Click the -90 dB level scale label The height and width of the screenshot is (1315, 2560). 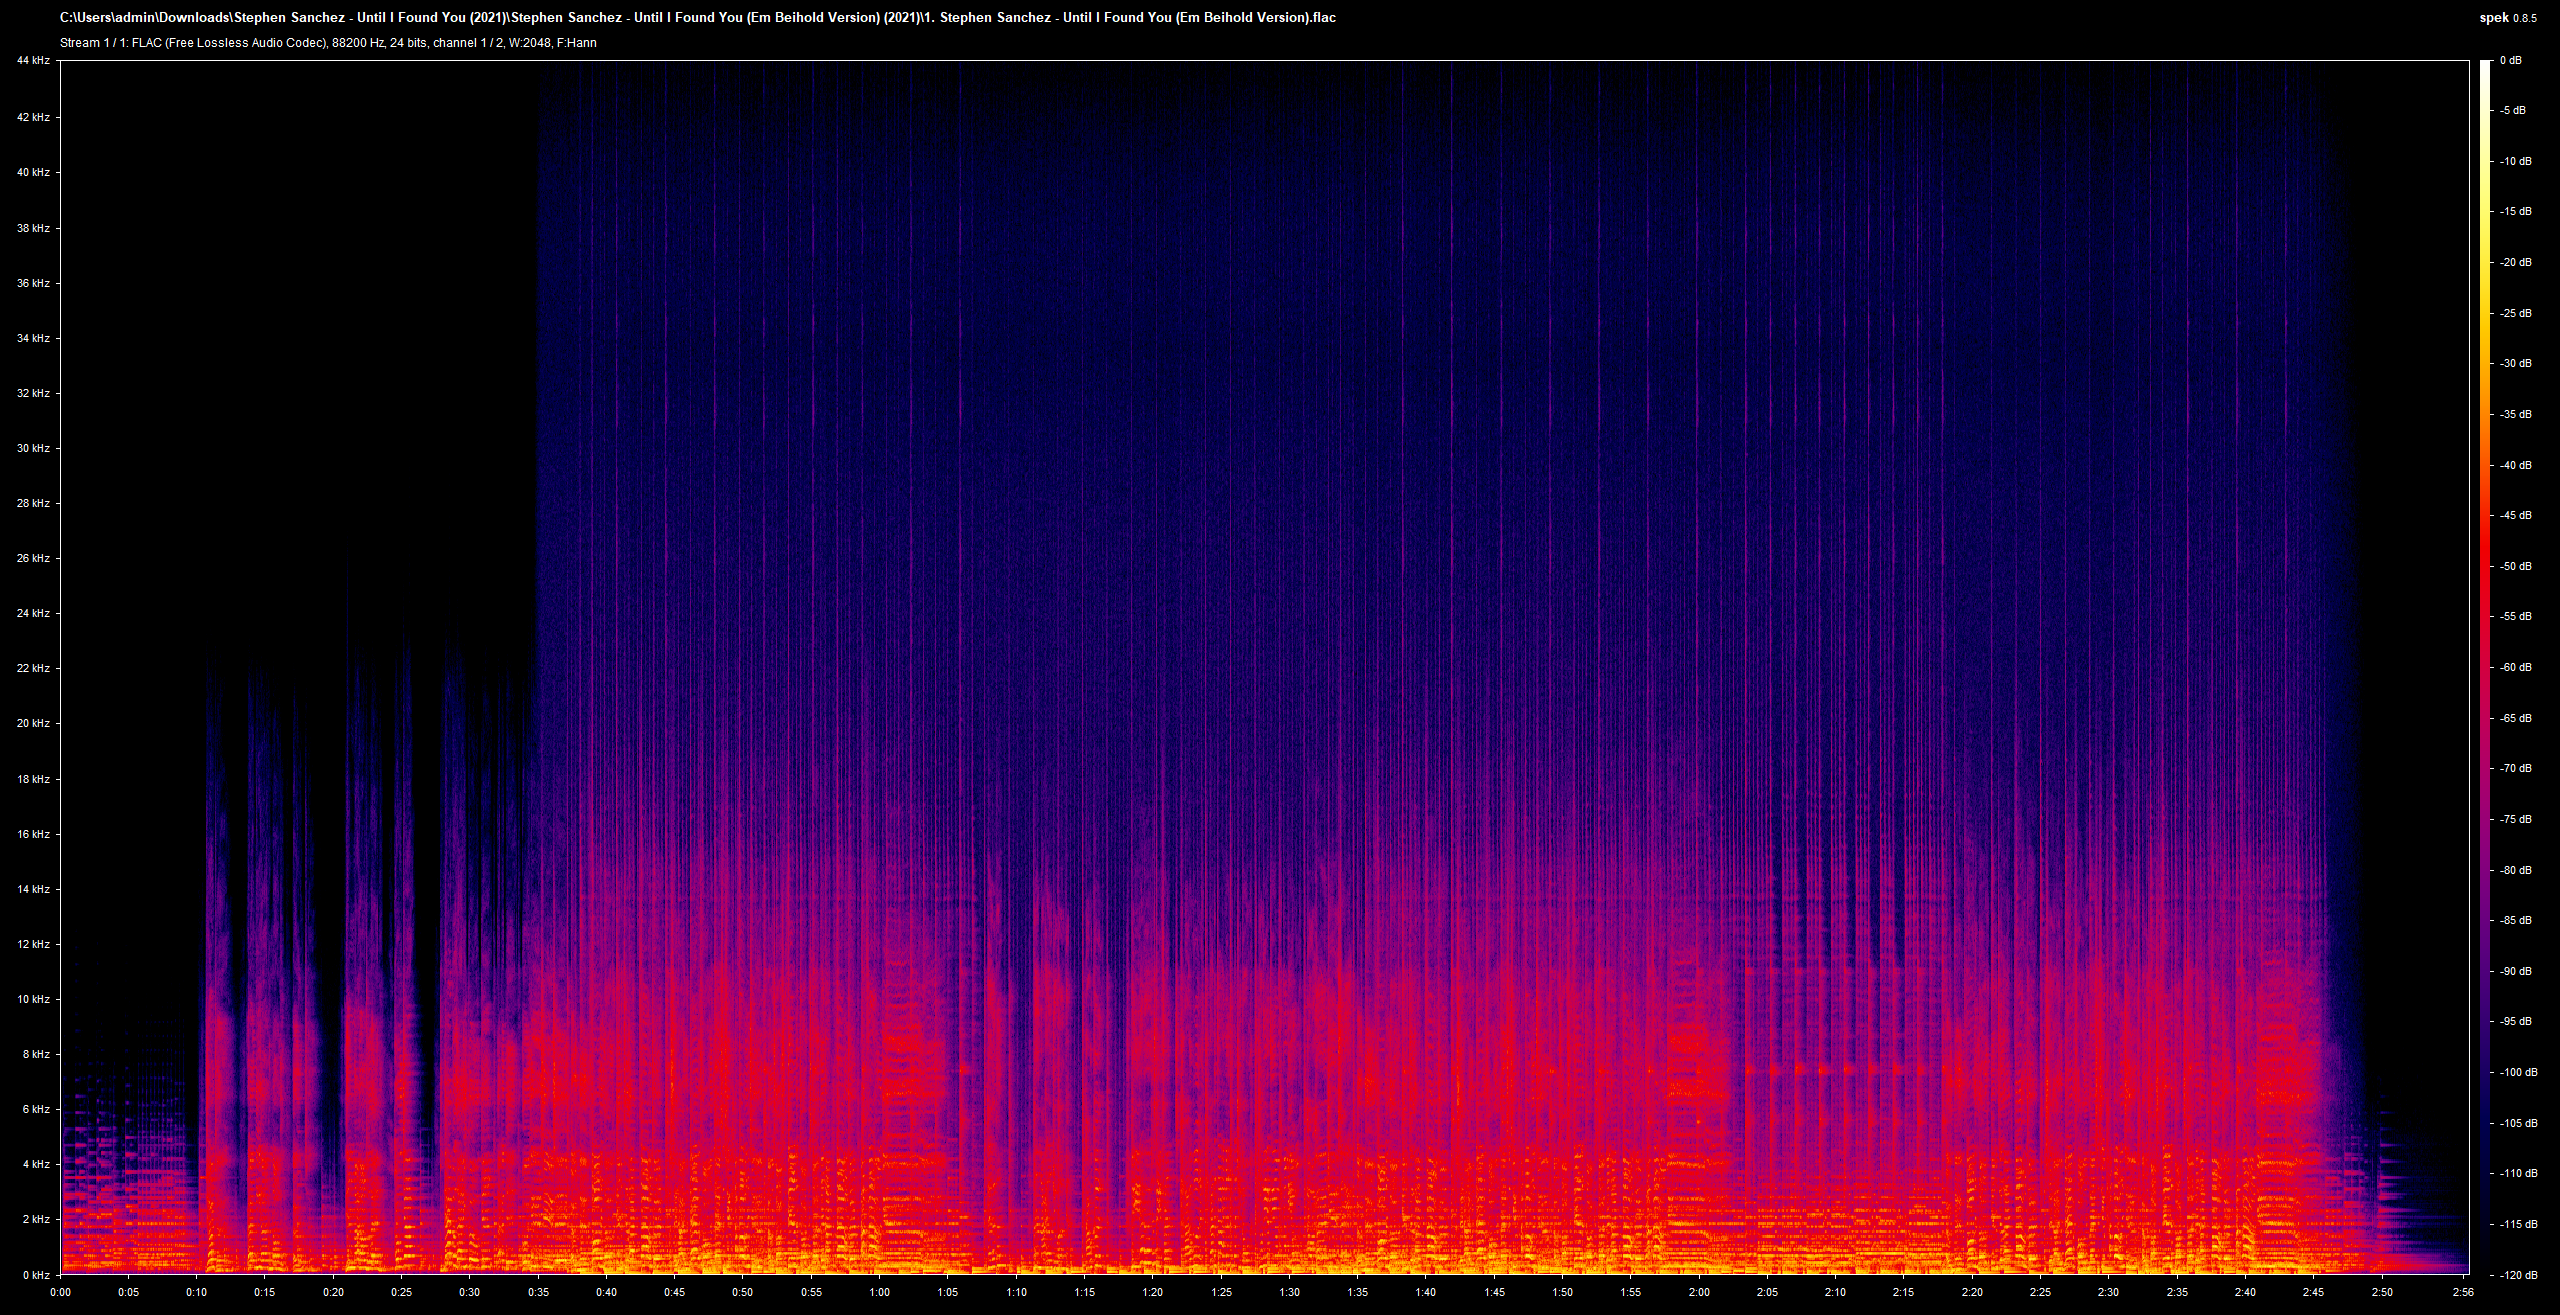[x=2516, y=971]
